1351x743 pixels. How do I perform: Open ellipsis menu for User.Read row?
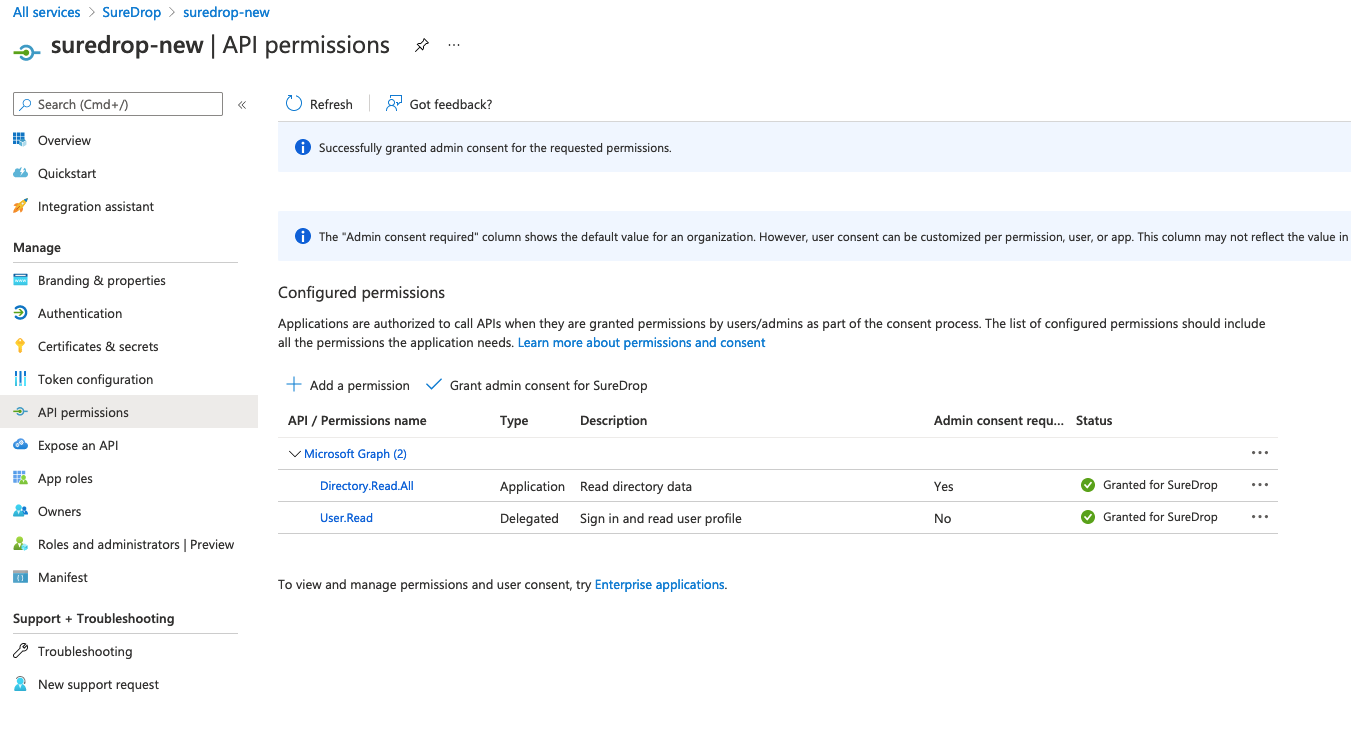point(1260,517)
